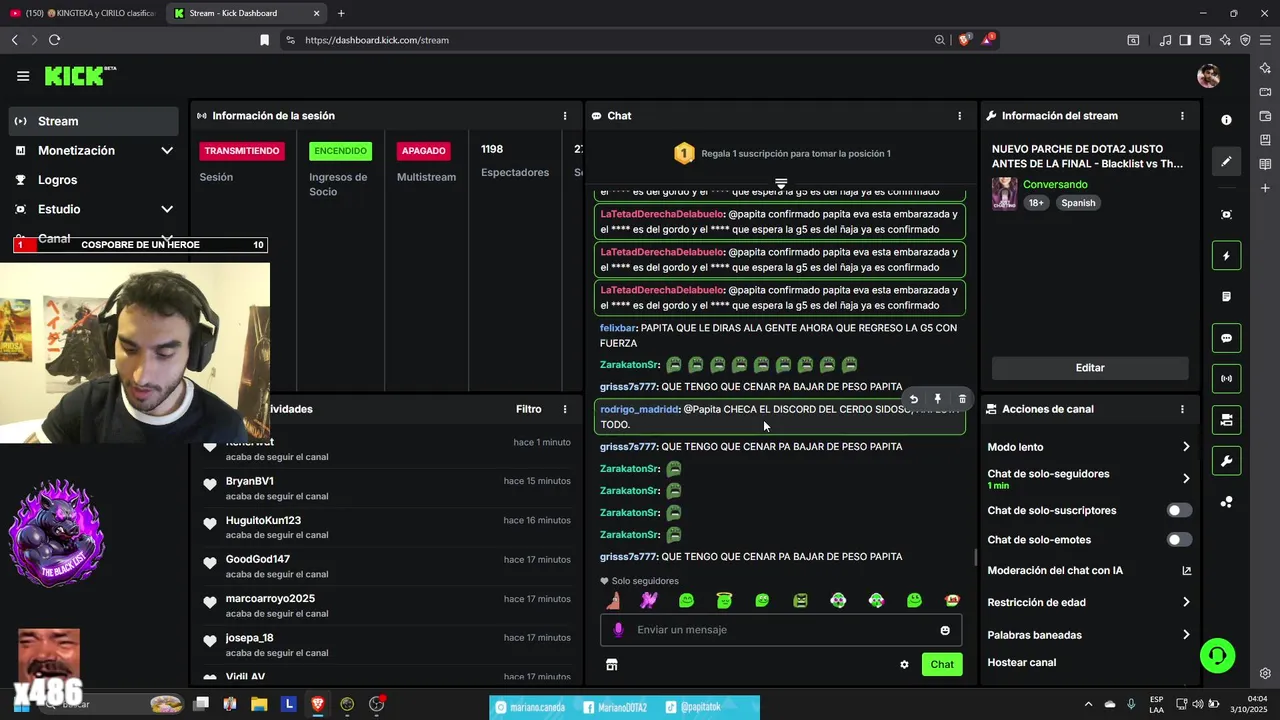1280x720 pixels.
Task: Open the shop icon below message box
Action: click(612, 664)
